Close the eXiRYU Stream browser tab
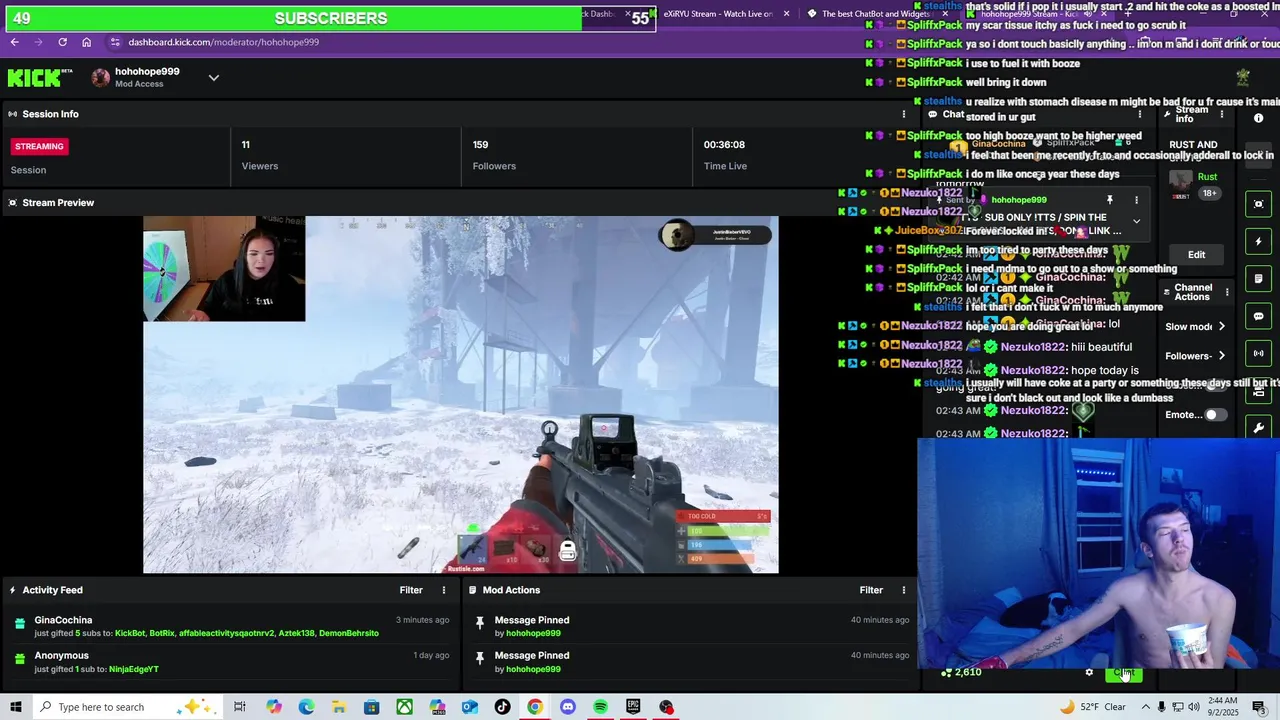 (x=786, y=14)
